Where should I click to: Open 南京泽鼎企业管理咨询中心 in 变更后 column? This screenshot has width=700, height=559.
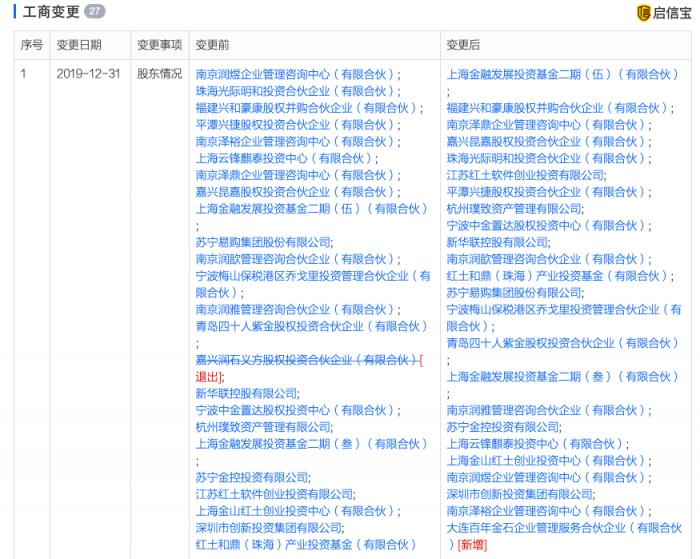pyautogui.click(x=546, y=125)
